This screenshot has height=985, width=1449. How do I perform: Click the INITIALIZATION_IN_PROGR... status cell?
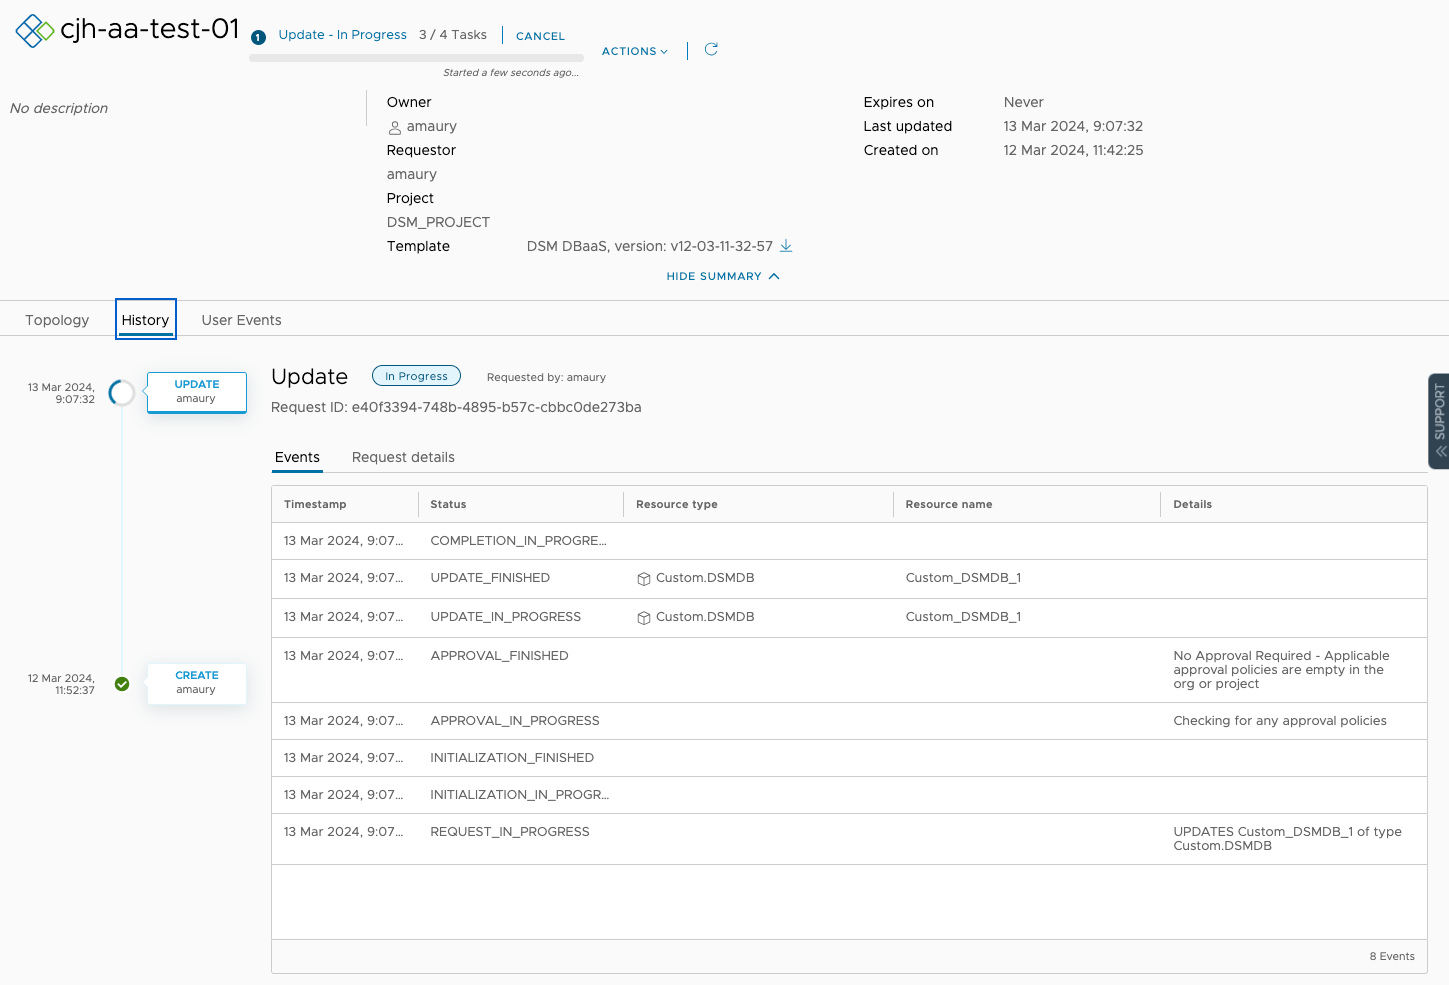pyautogui.click(x=520, y=795)
